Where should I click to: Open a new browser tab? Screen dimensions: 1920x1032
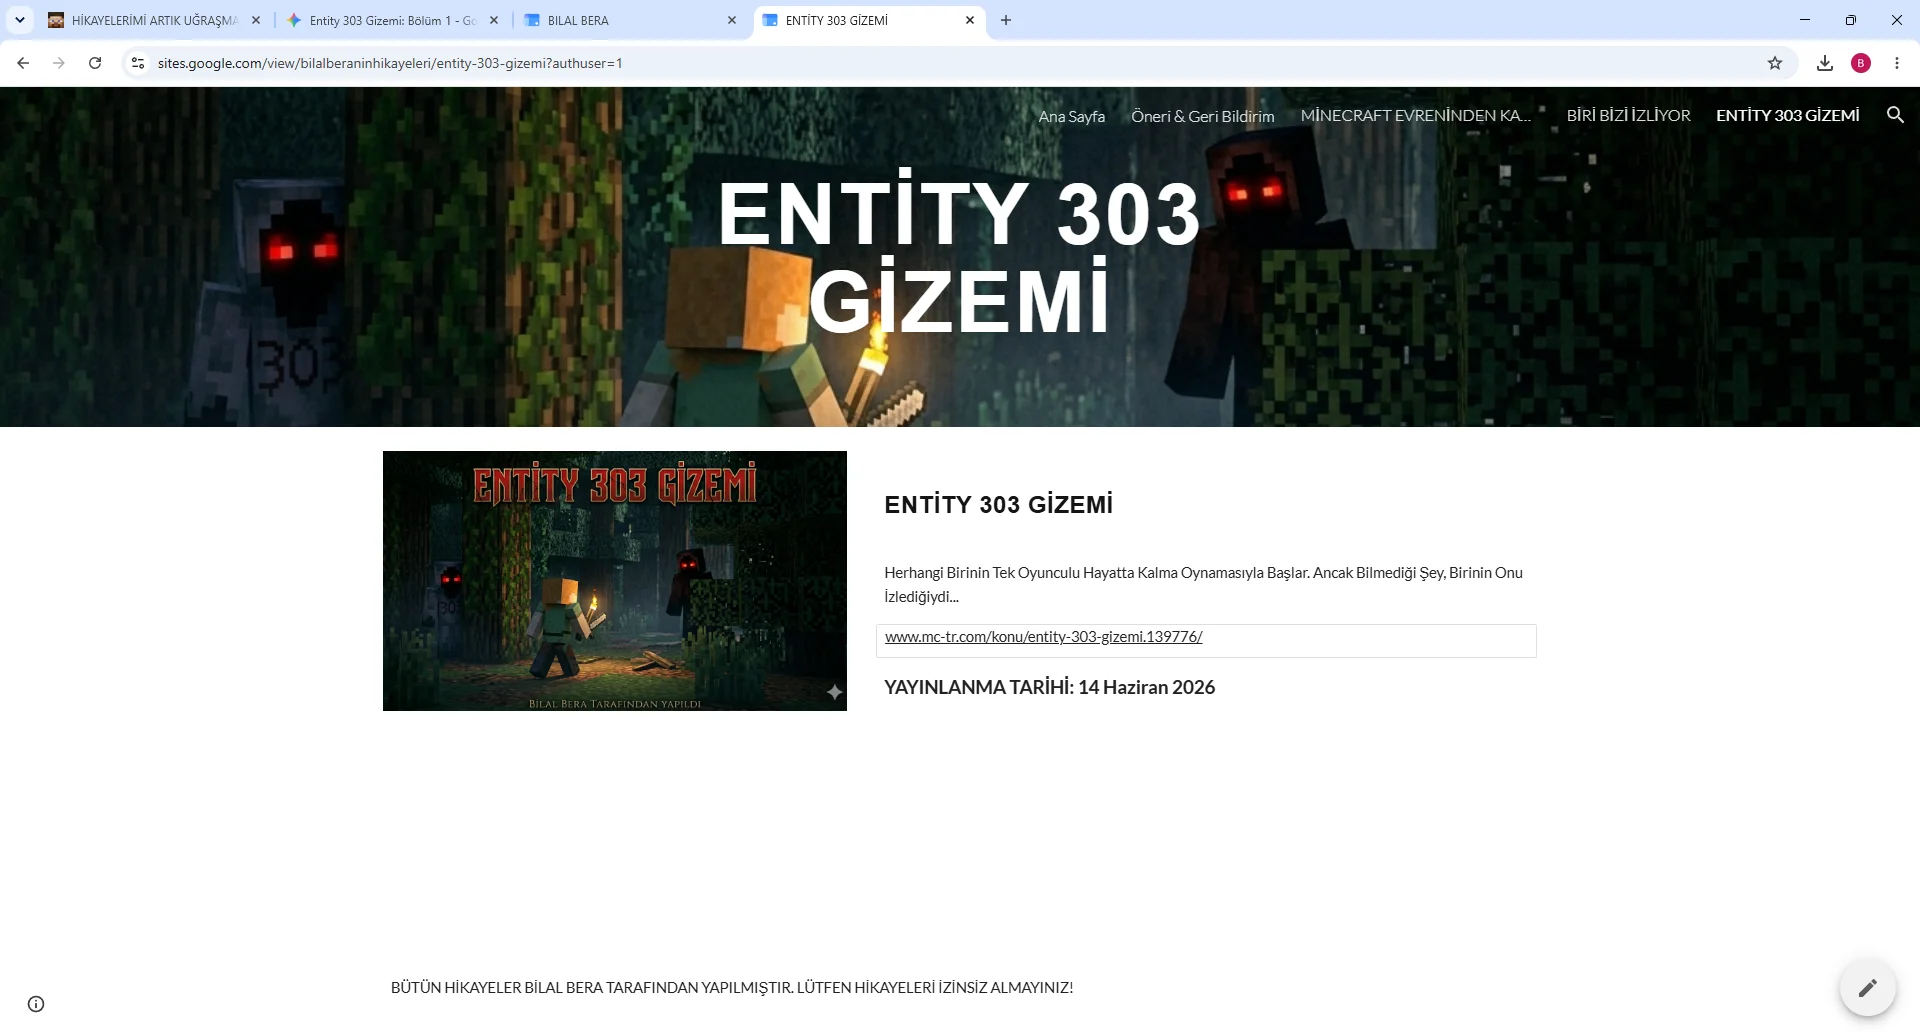coord(1006,20)
